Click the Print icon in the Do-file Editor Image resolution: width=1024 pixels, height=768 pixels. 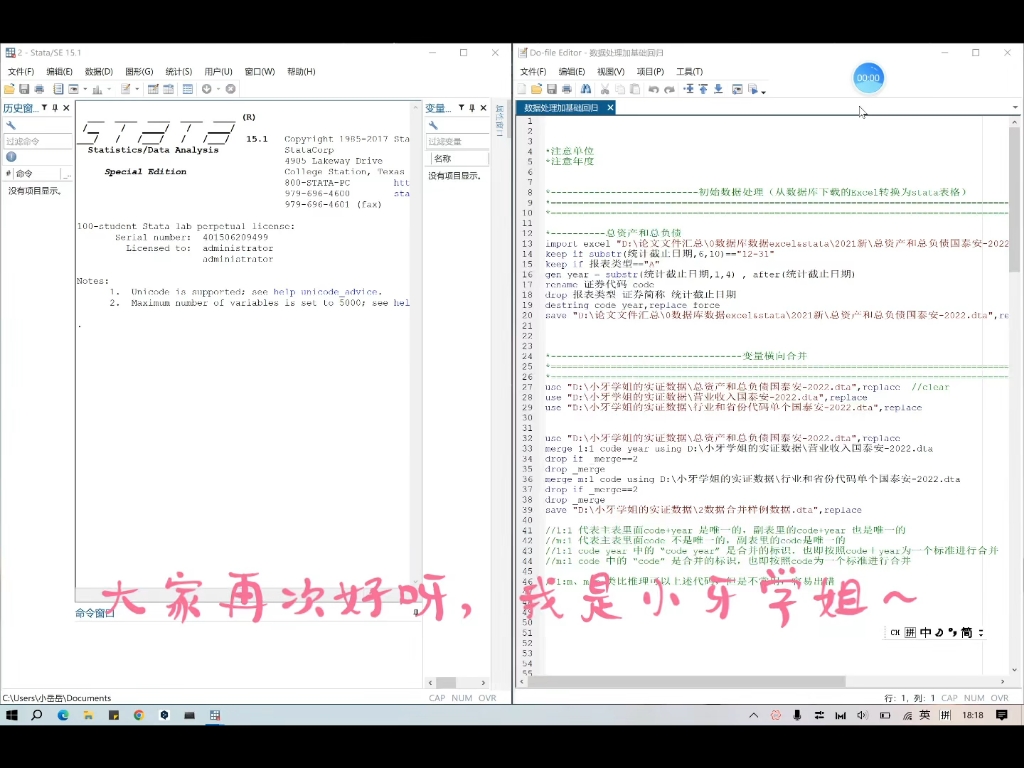point(566,89)
